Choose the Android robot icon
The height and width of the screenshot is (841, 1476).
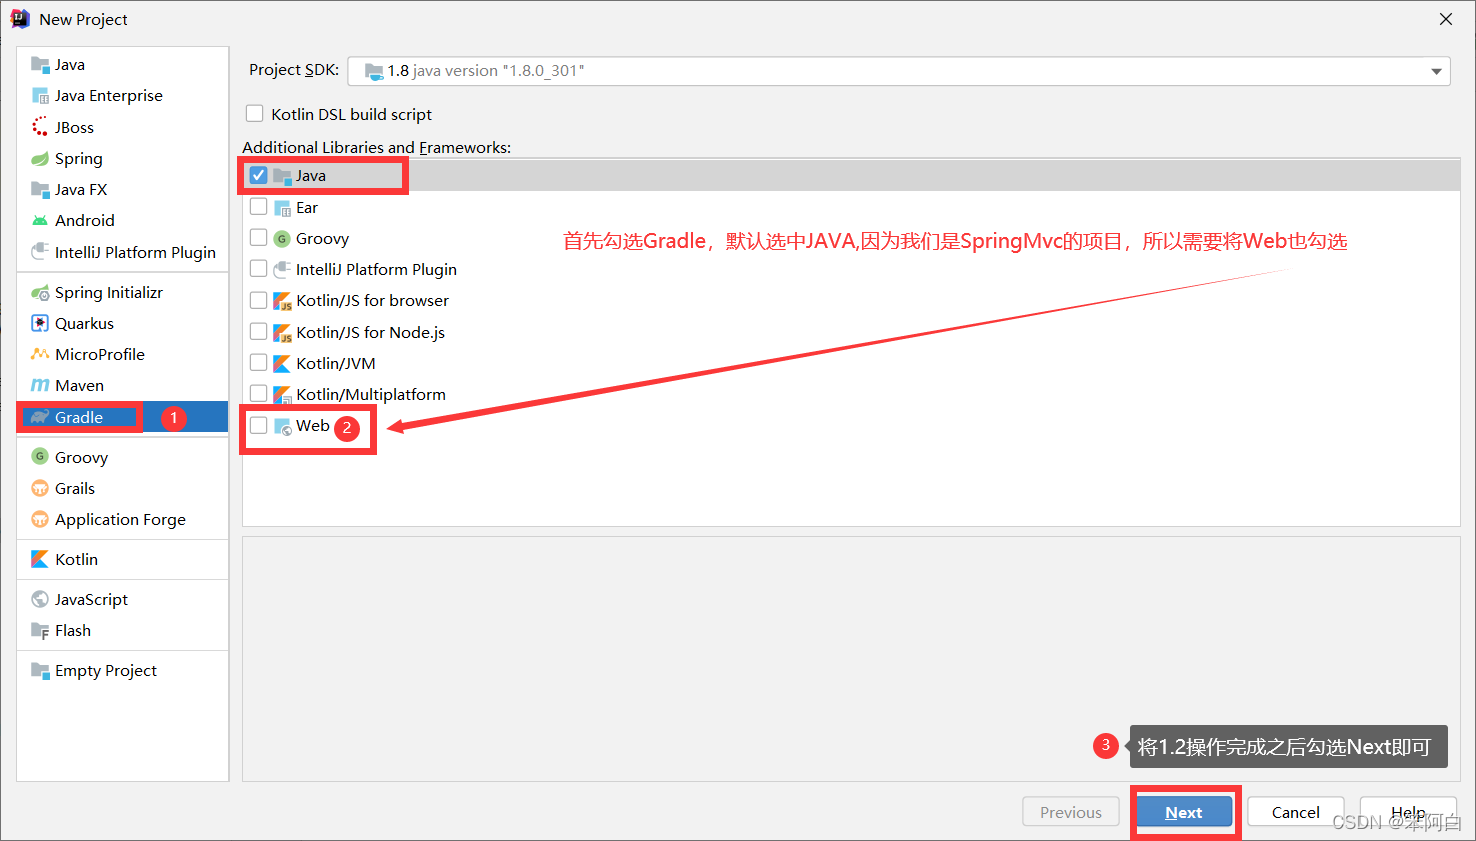(40, 220)
